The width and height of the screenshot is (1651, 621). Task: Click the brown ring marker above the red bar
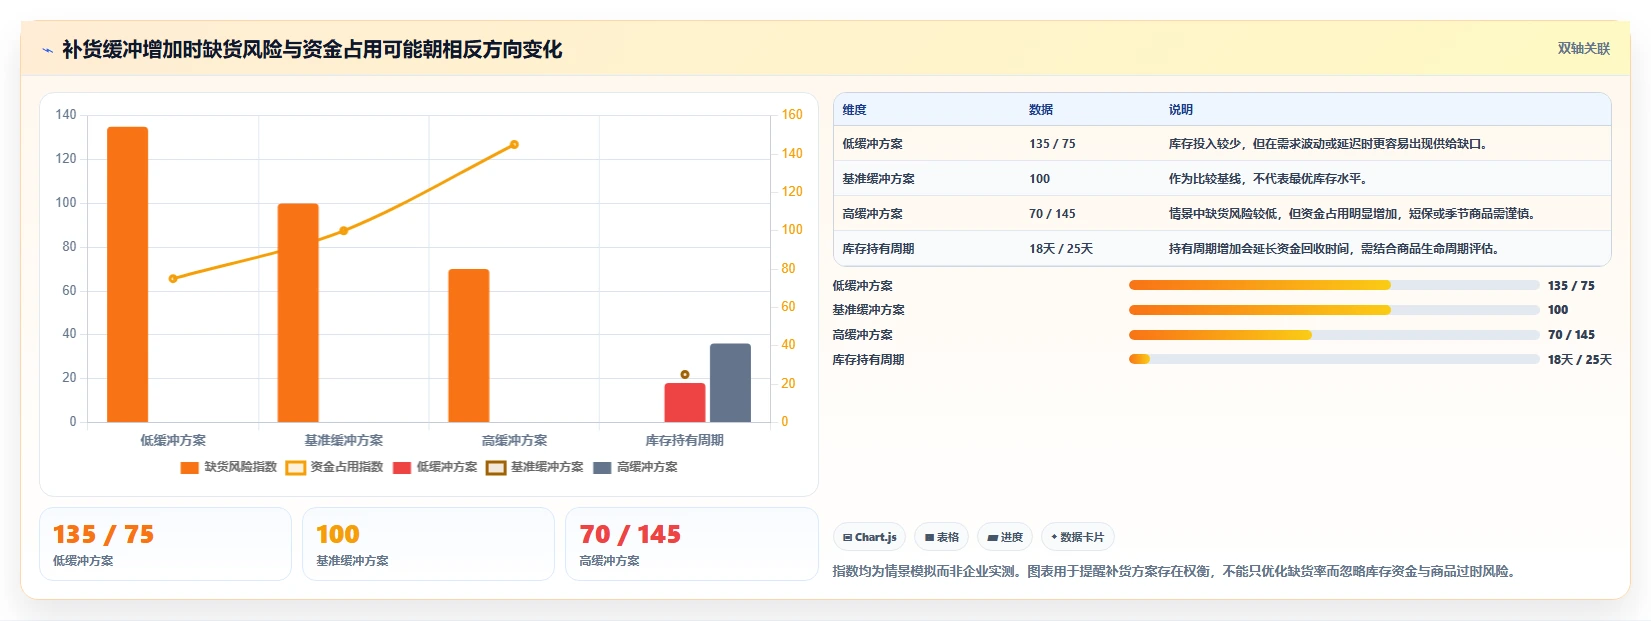tap(685, 375)
